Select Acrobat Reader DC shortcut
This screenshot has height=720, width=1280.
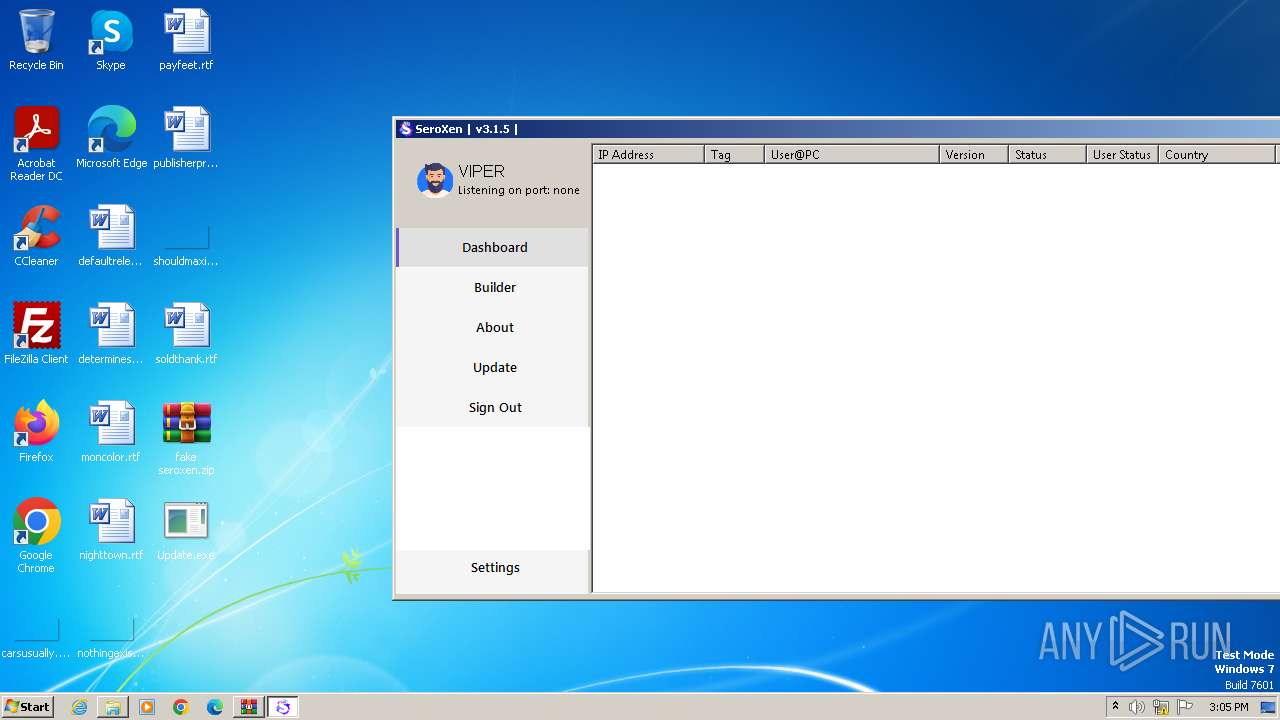point(36,144)
